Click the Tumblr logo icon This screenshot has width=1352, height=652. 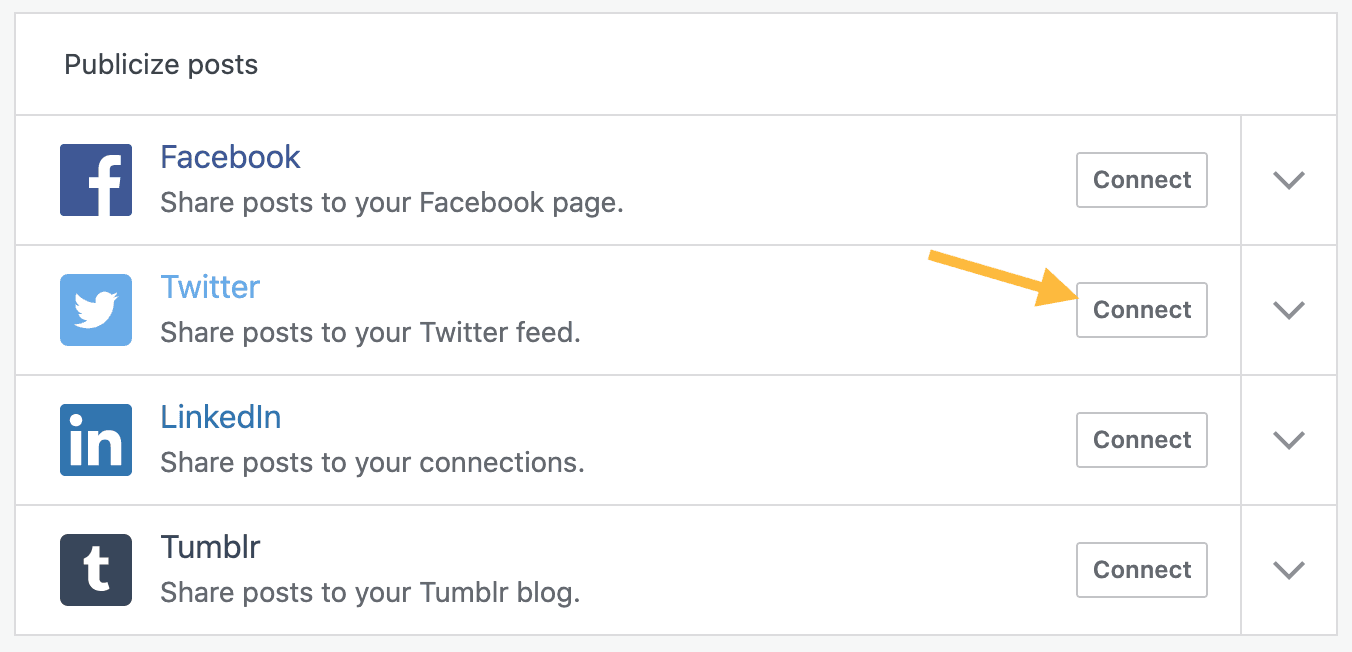[96, 570]
